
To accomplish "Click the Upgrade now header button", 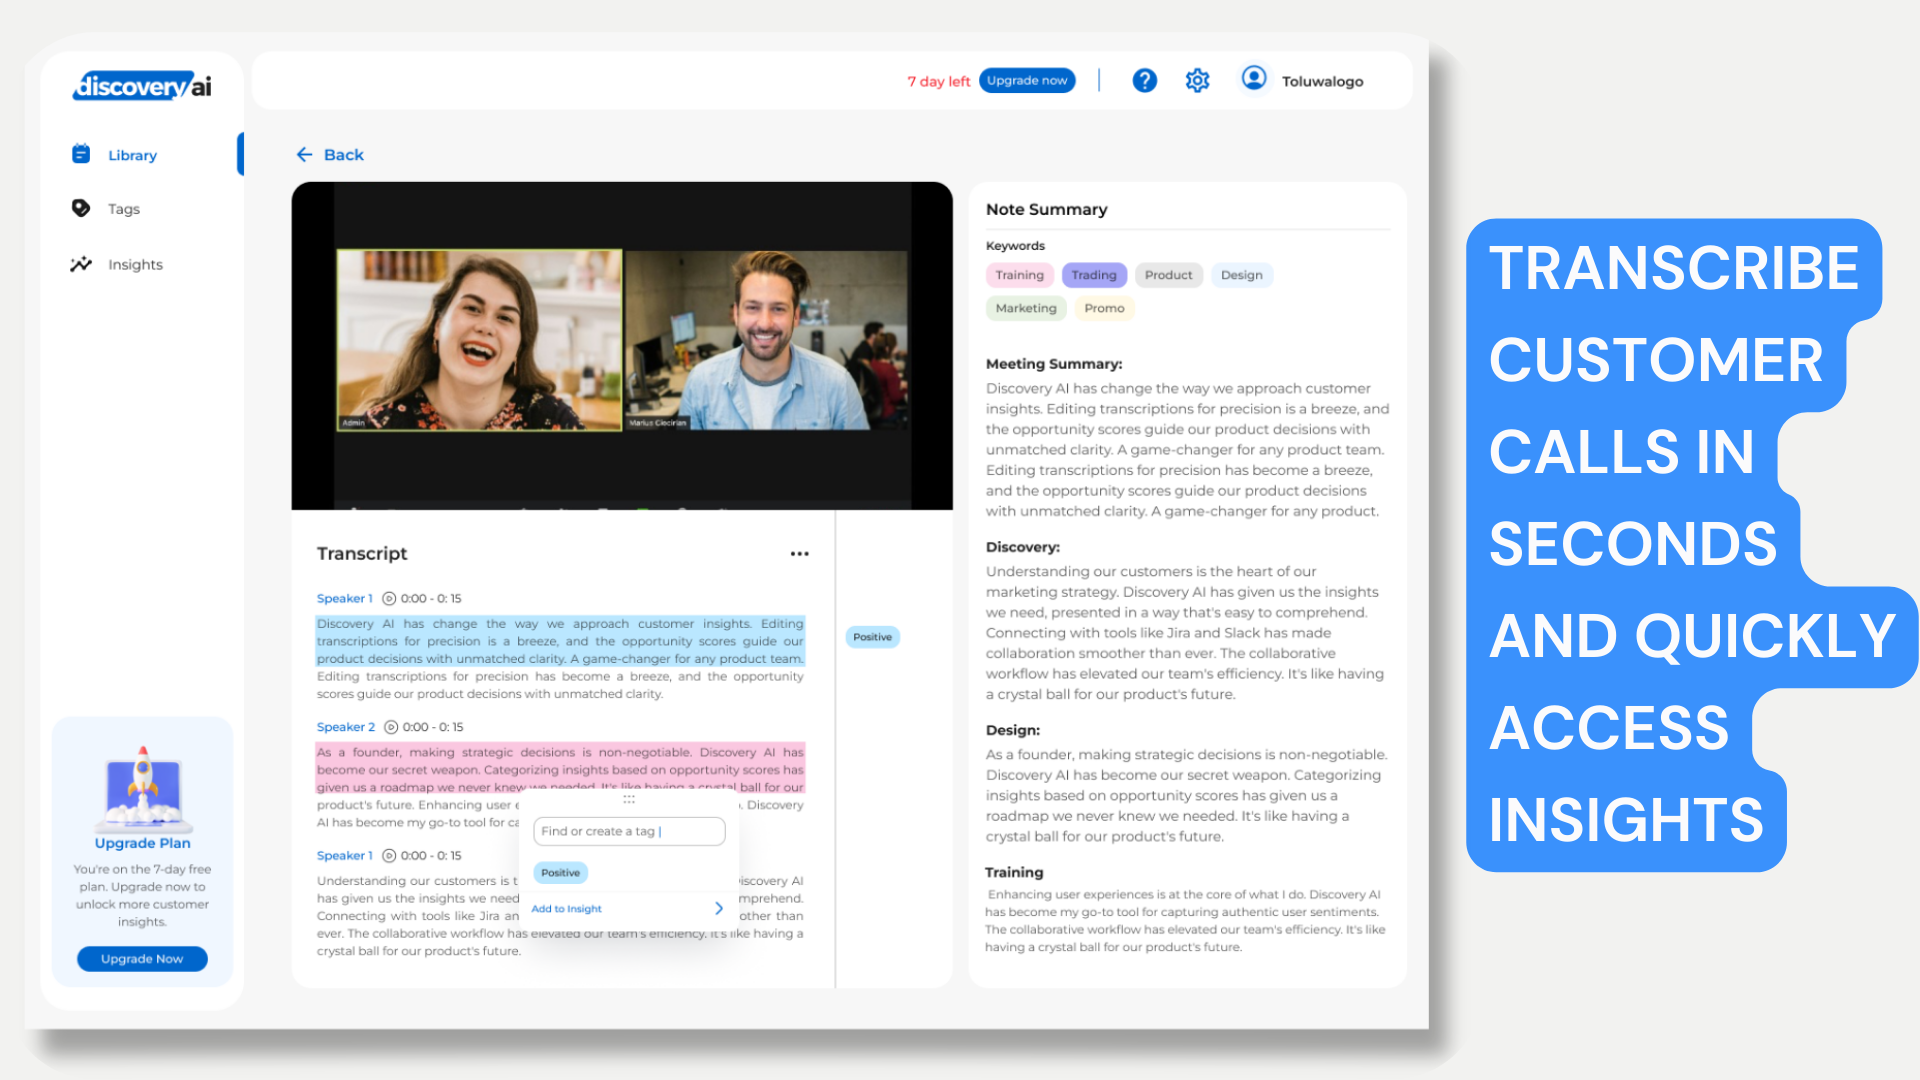I will pos(1027,81).
